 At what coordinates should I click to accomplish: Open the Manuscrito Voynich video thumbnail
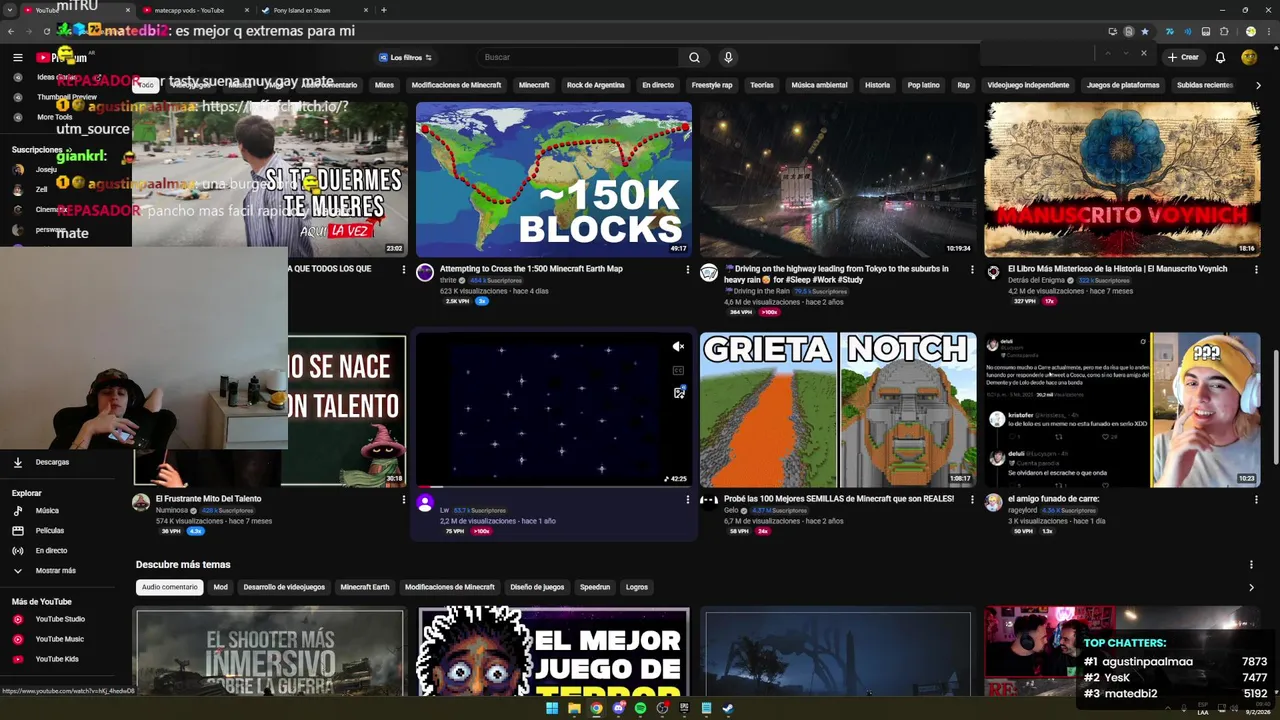(x=1122, y=179)
